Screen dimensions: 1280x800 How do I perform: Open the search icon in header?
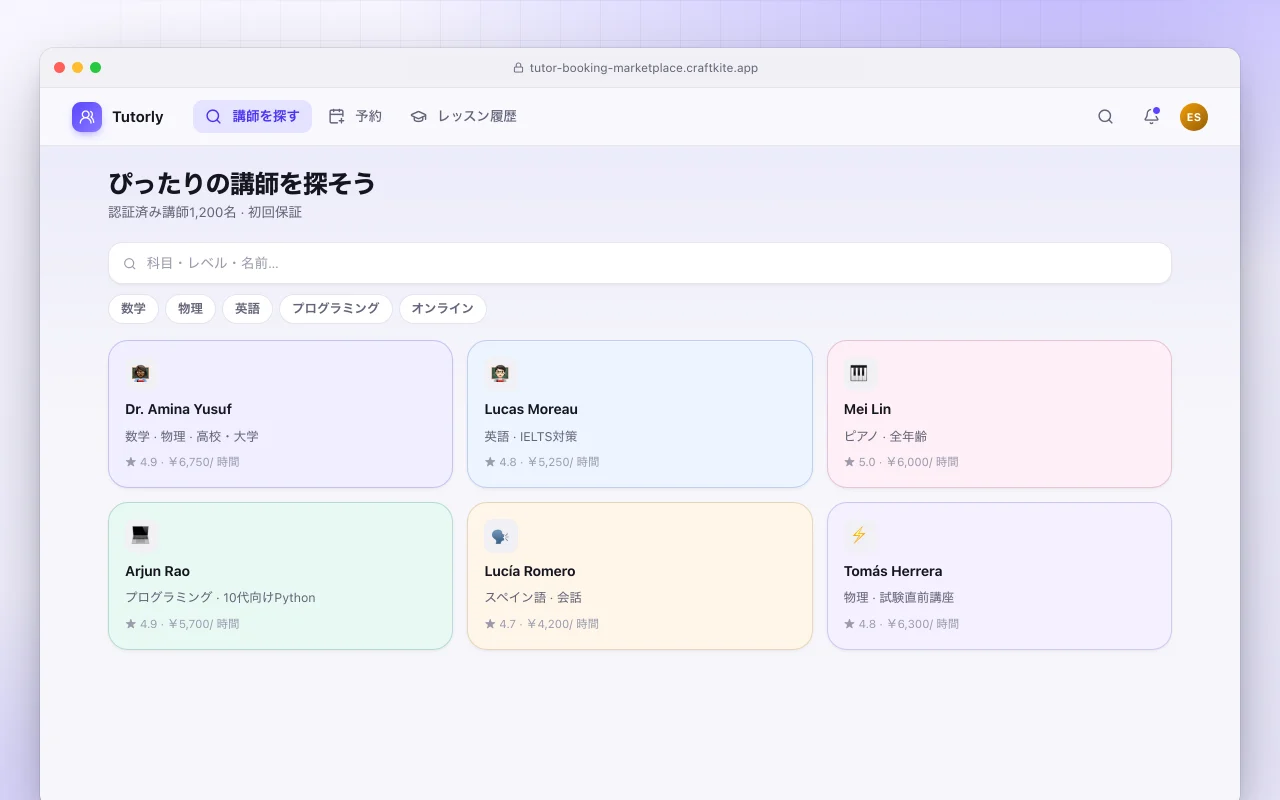[1105, 116]
